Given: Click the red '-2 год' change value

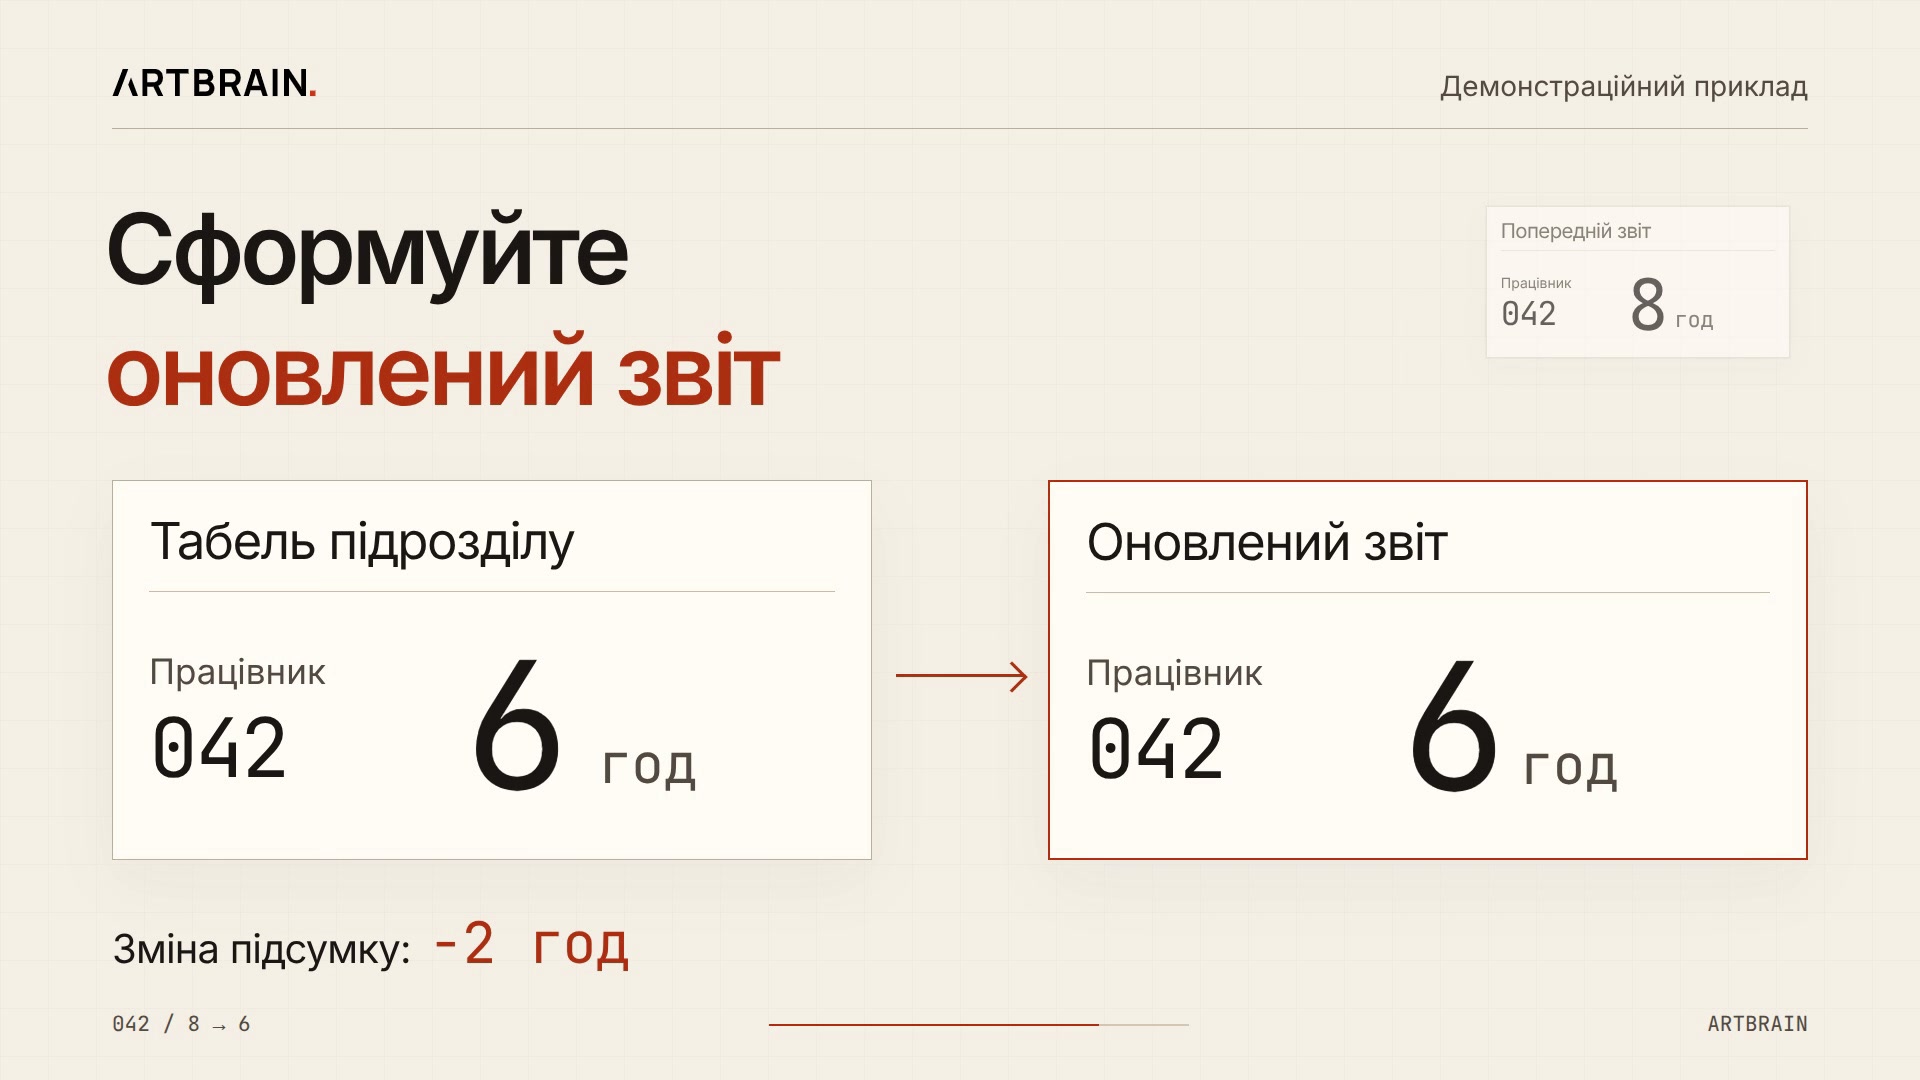Looking at the screenshot, I should pos(531,944).
